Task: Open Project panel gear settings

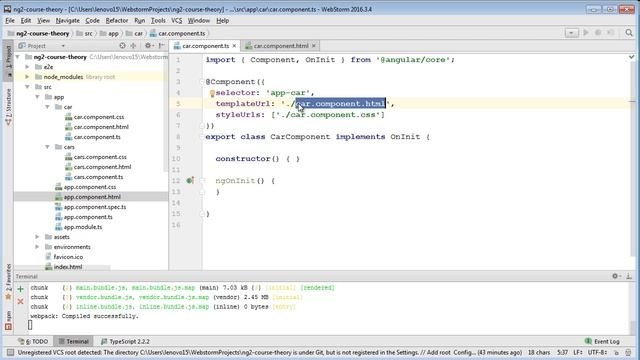Action: (x=148, y=46)
